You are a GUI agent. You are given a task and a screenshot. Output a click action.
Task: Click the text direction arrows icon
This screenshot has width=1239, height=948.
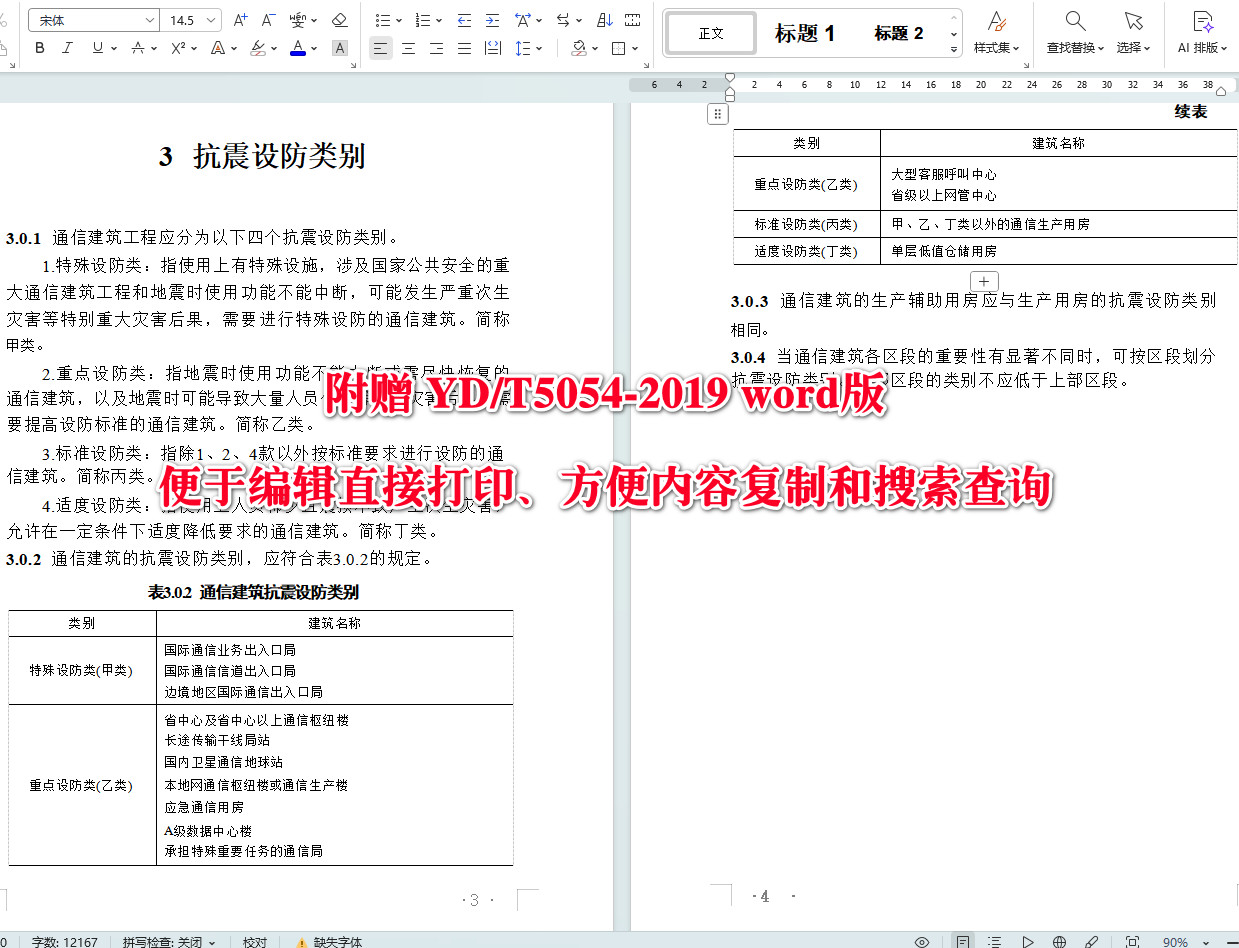click(x=564, y=20)
